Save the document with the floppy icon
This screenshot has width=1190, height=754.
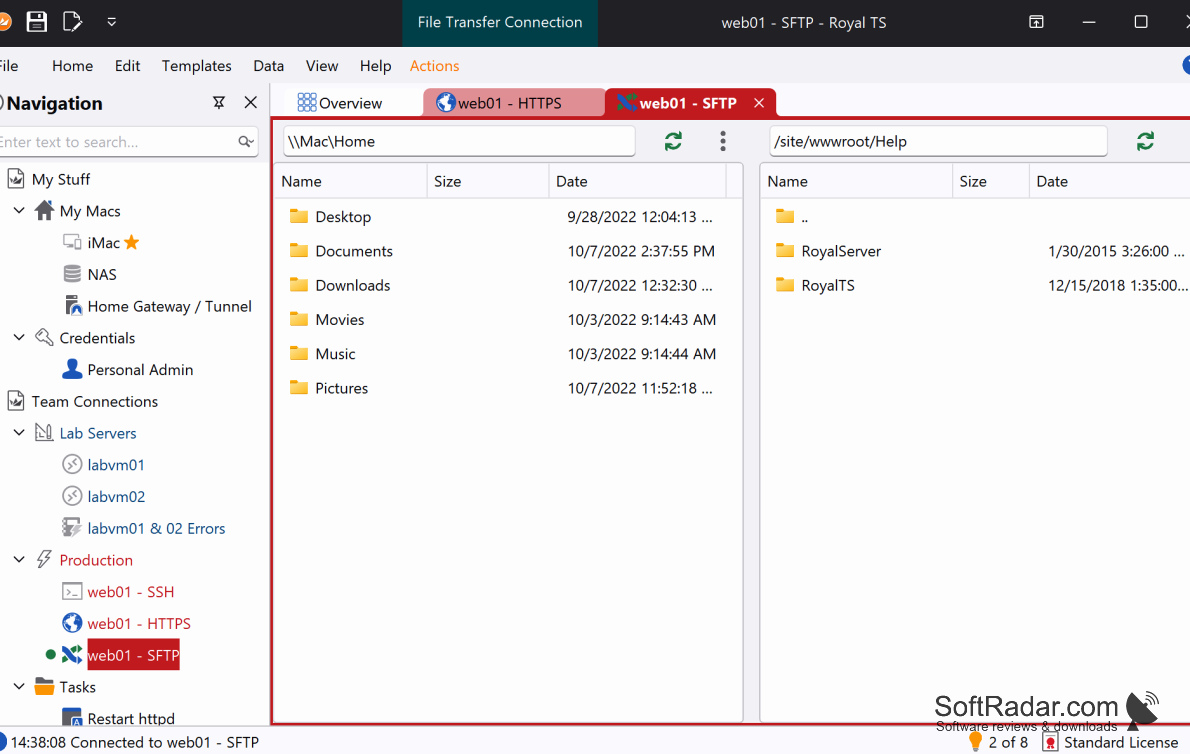tap(36, 22)
